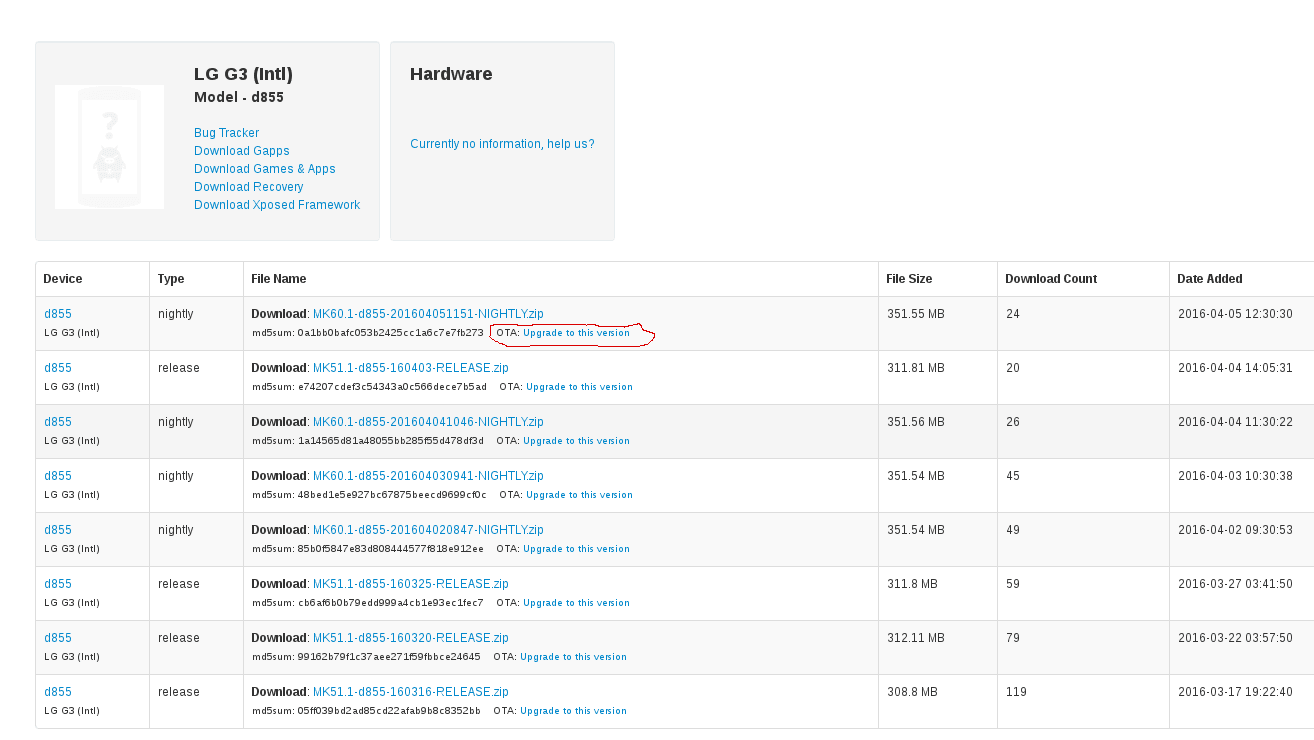Screen dimensions: 1314x740
Task: Open Download Games & Apps link
Action: coord(265,169)
